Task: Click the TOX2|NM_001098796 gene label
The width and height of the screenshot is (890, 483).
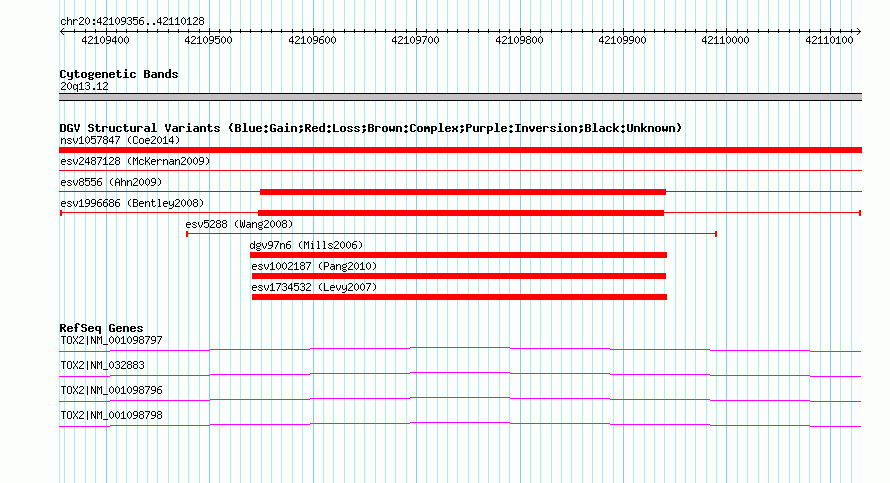Action: pyautogui.click(x=111, y=390)
